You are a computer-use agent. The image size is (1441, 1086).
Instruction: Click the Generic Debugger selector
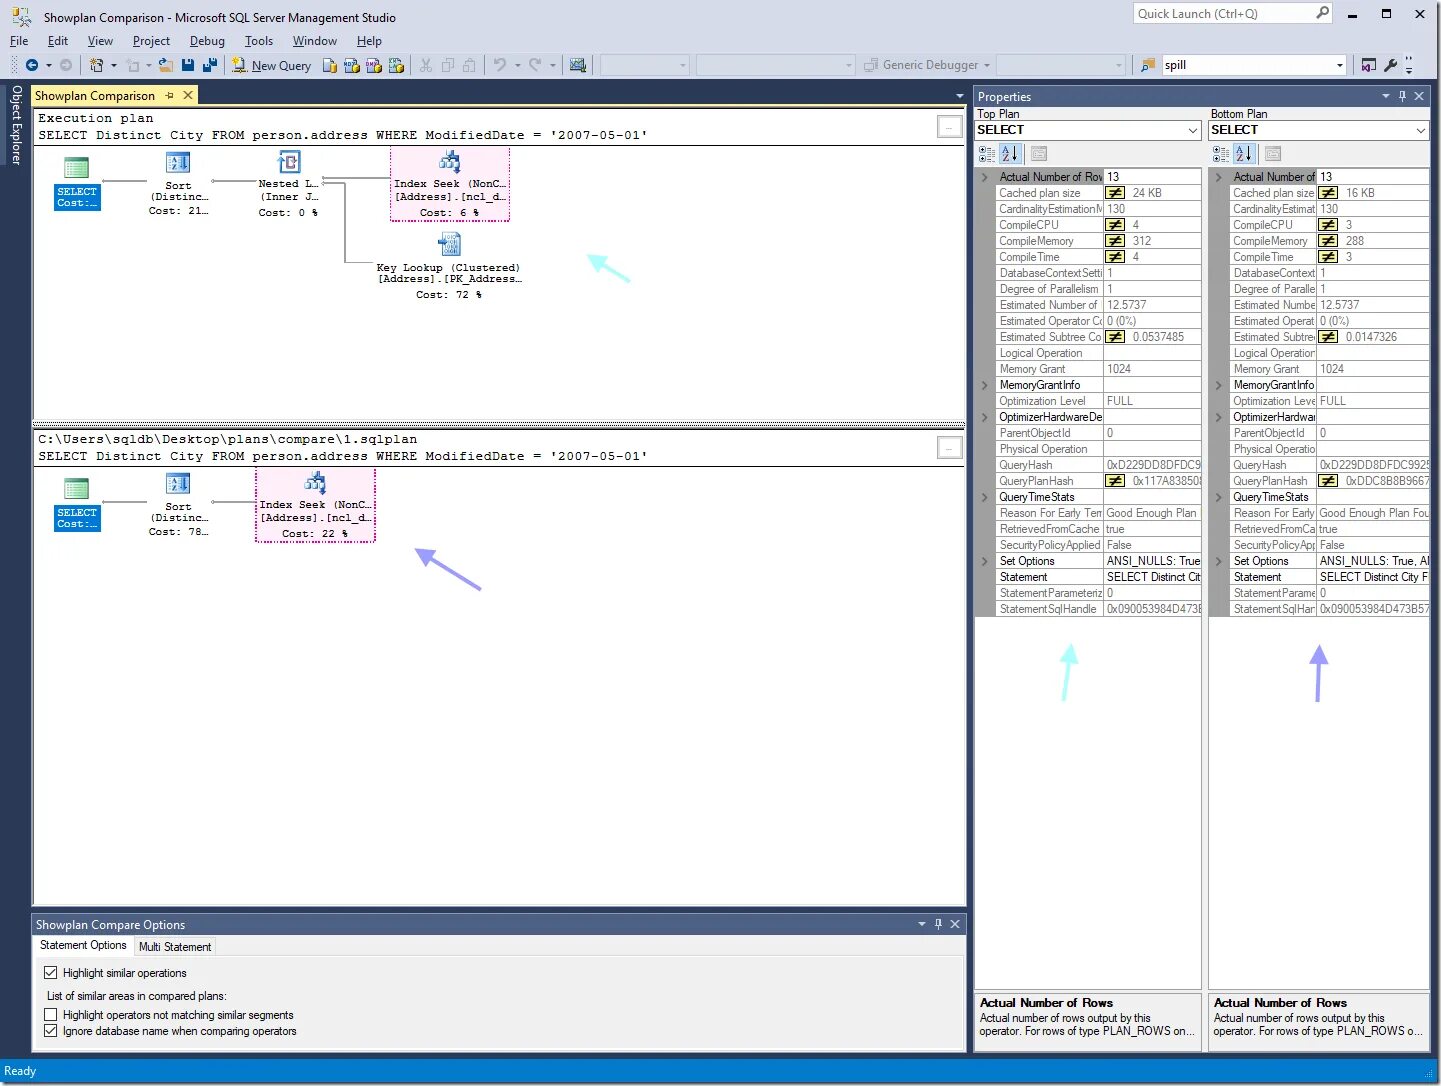click(x=927, y=65)
